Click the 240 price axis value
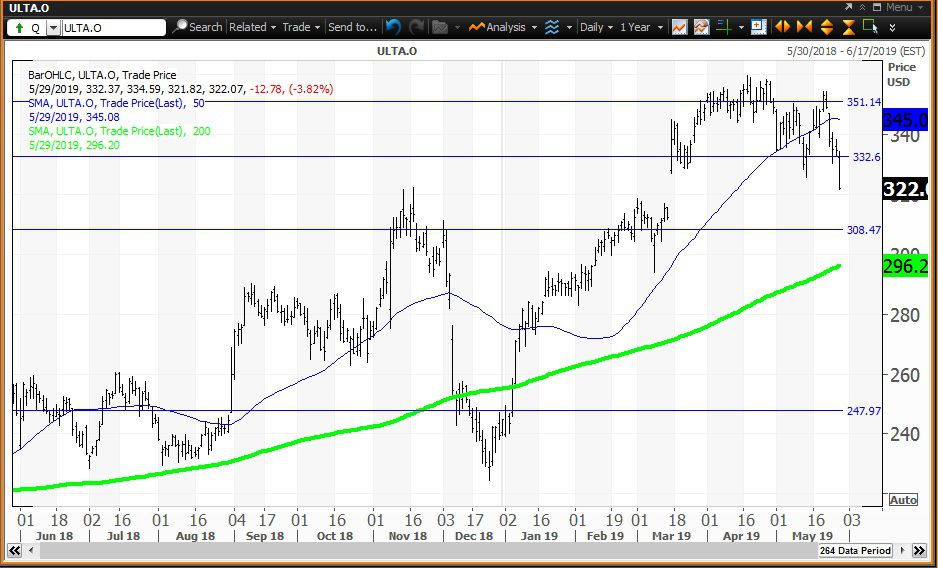Image resolution: width=938 pixels, height=568 pixels. tap(904, 433)
